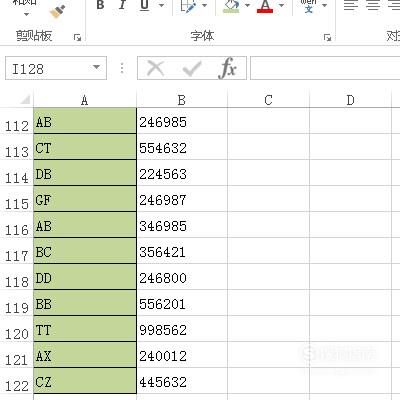Confirm entry with checkmark button
Image resolution: width=400 pixels, height=400 pixels.
point(192,68)
